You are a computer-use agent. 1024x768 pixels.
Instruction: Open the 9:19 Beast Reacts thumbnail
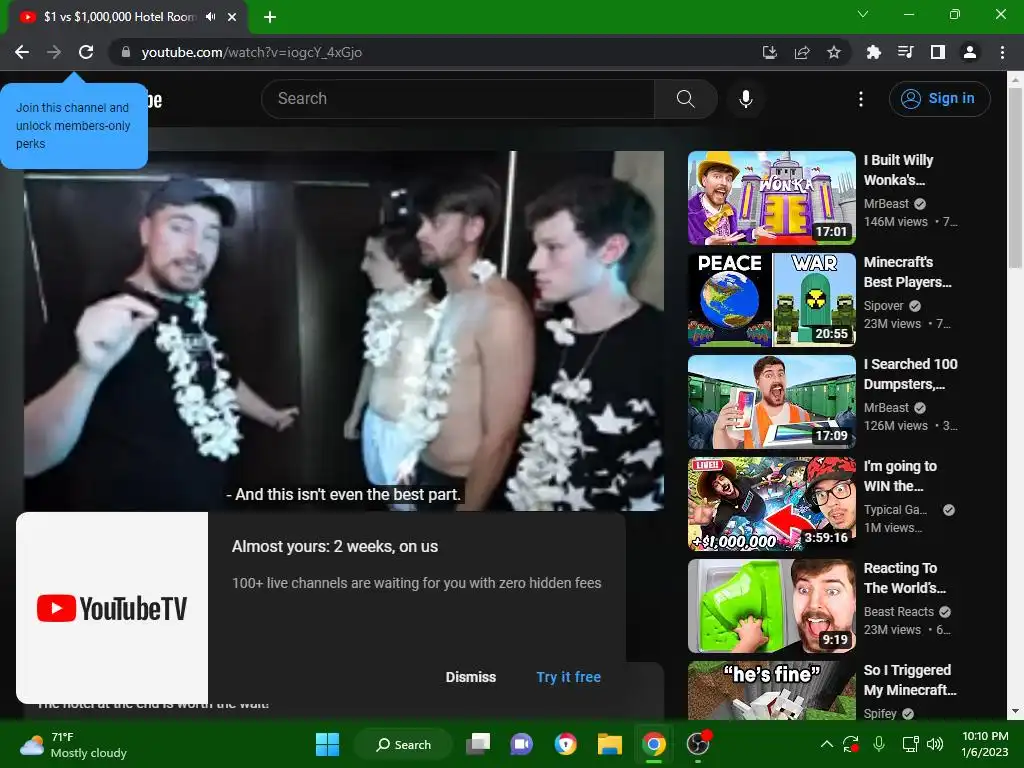[771, 605]
